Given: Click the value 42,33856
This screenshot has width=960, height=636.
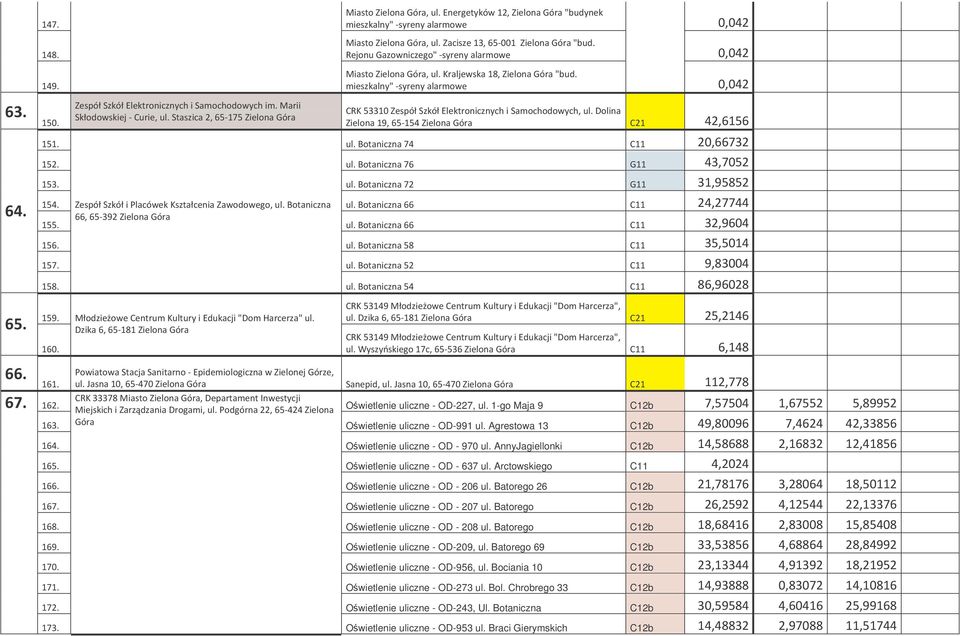Looking at the screenshot, I should [x=871, y=424].
